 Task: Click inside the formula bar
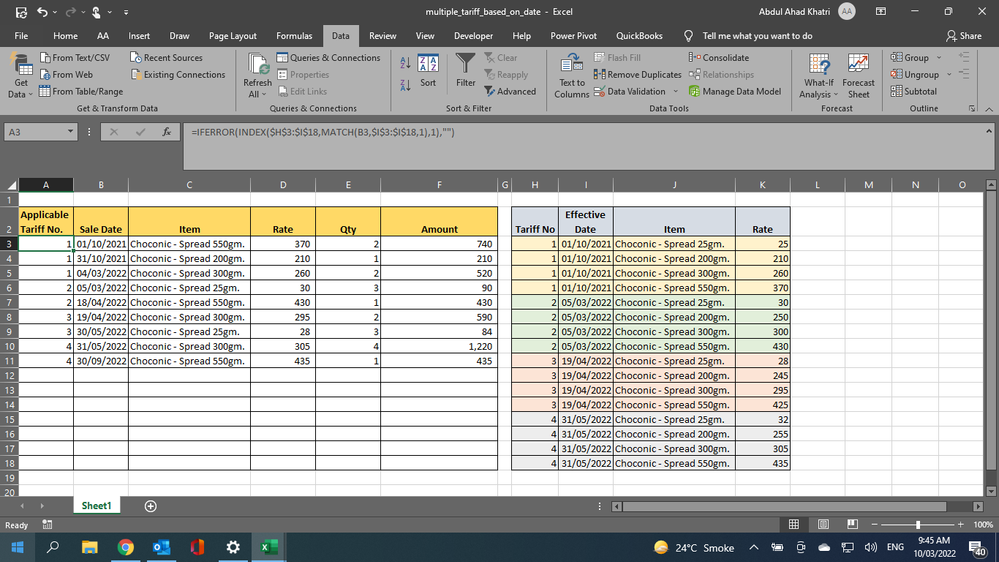pyautogui.click(x=583, y=147)
